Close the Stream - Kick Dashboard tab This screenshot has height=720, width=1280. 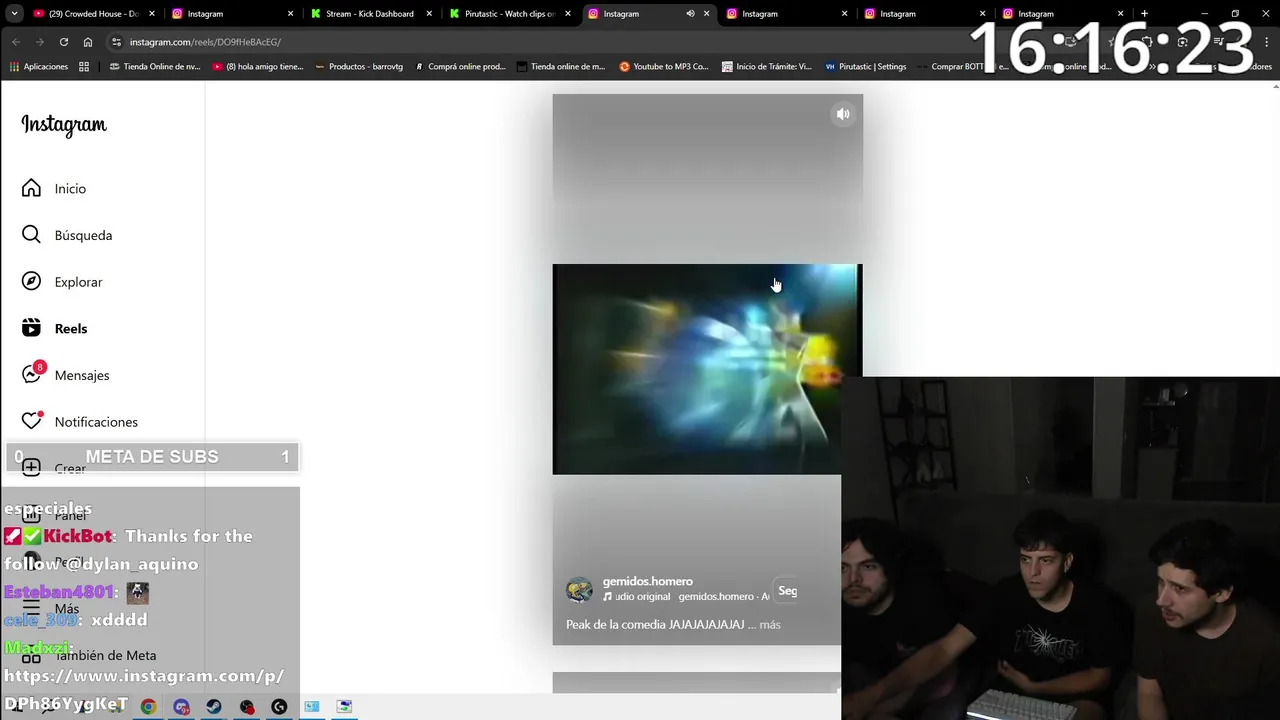pyautogui.click(x=429, y=14)
